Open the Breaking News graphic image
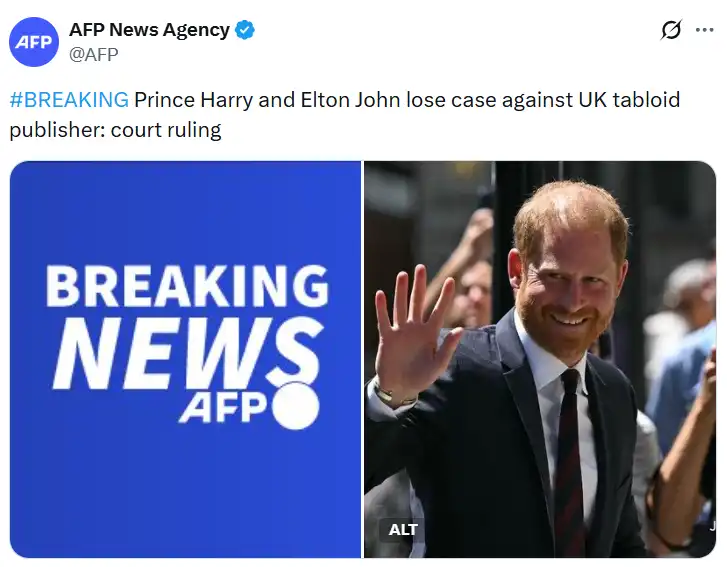Viewport: 727px width, 567px height. [185, 359]
